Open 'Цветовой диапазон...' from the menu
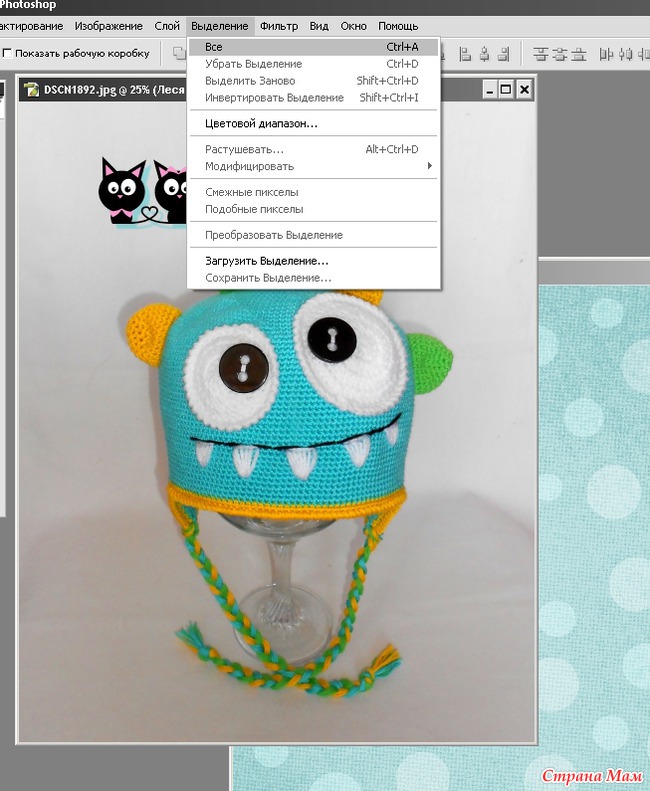The width and height of the screenshot is (650, 791). (261, 124)
